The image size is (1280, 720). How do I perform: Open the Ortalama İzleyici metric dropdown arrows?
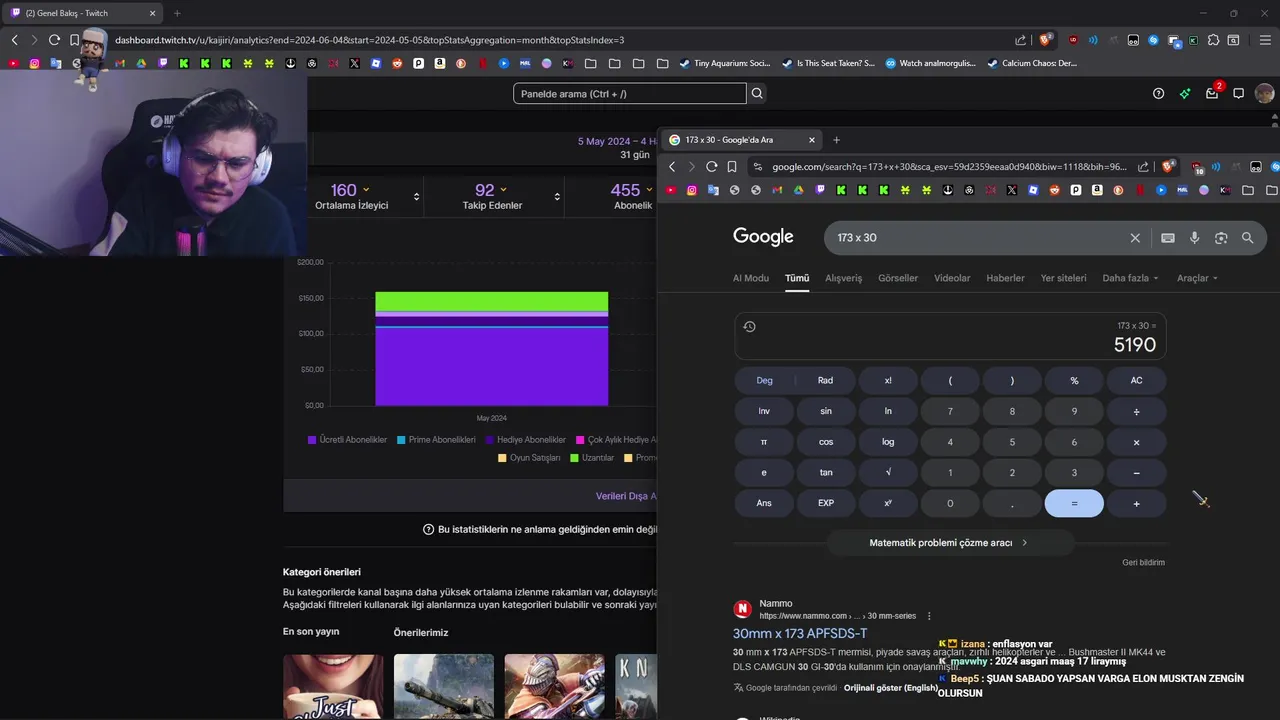point(416,197)
